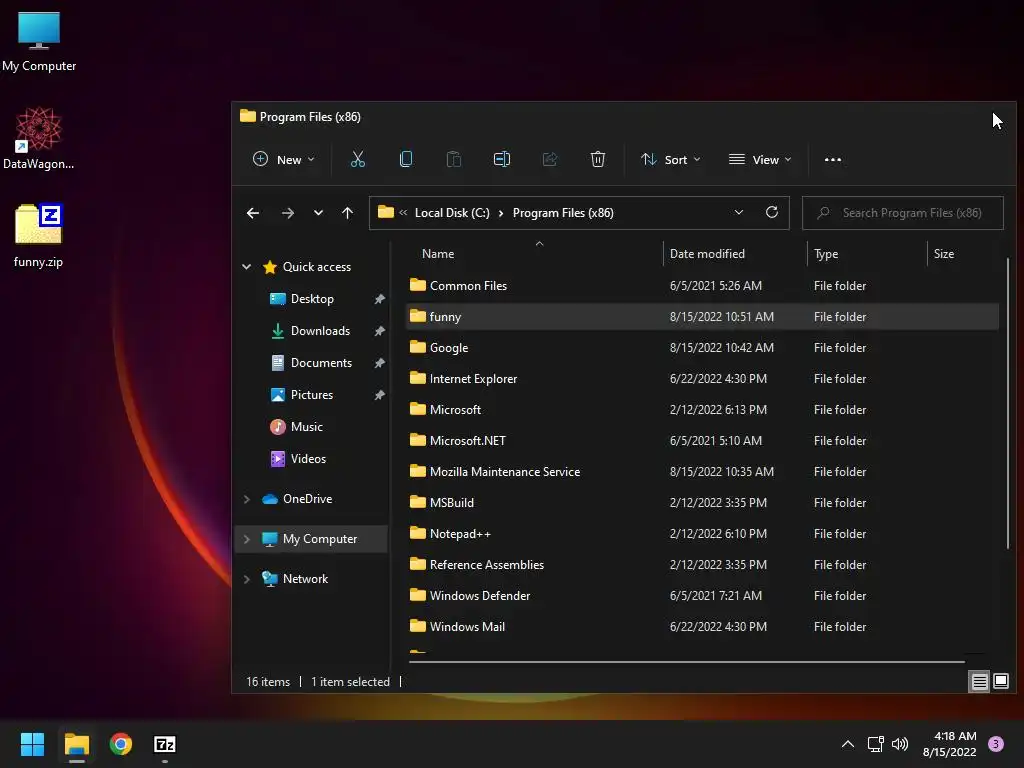Refresh the Program Files (x86) view
The image size is (1024, 768).
click(772, 212)
